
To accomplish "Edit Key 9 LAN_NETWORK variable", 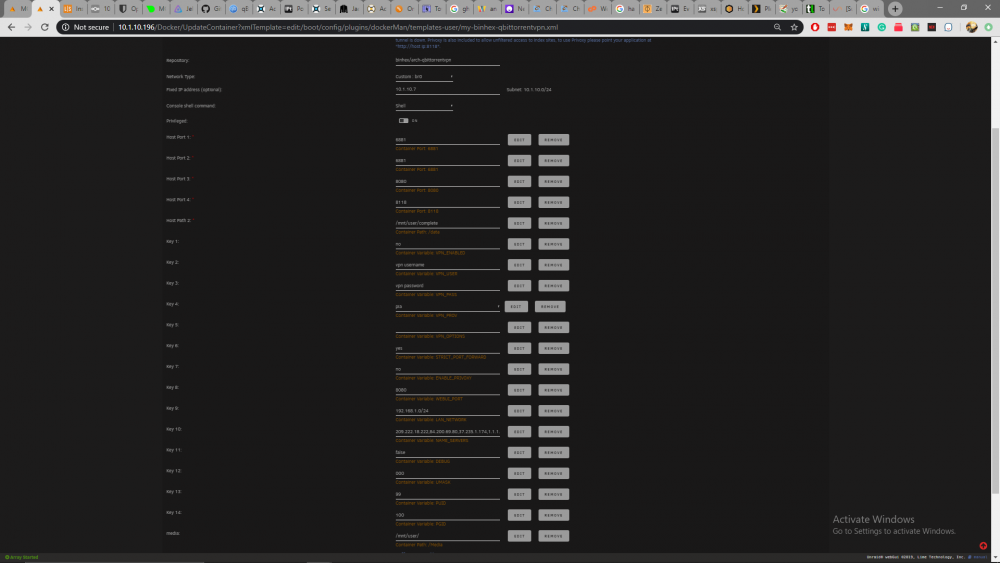I will (519, 411).
